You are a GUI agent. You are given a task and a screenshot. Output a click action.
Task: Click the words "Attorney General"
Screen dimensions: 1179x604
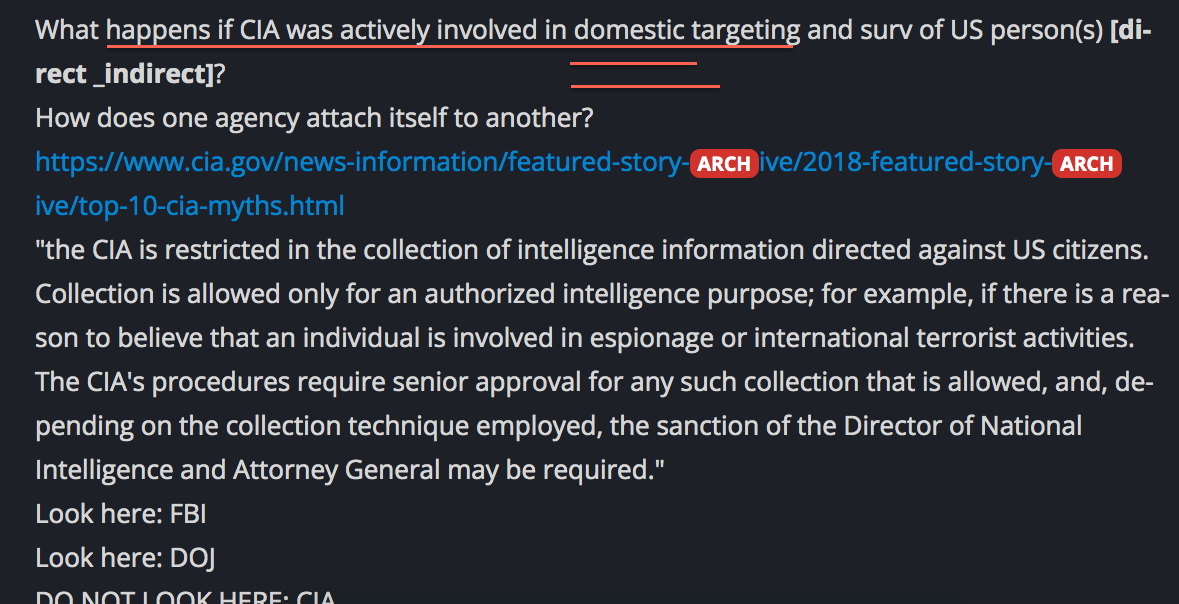click(336, 470)
